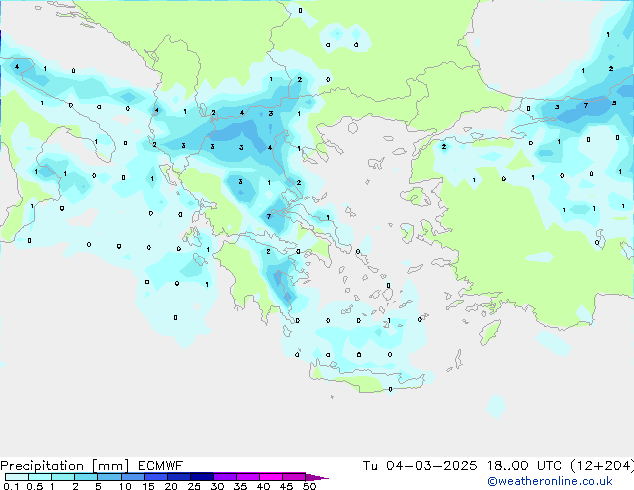This screenshot has height=490, width=634.
Task: Click the '(12+204)' forecast offset text
Action: [x=602, y=466]
